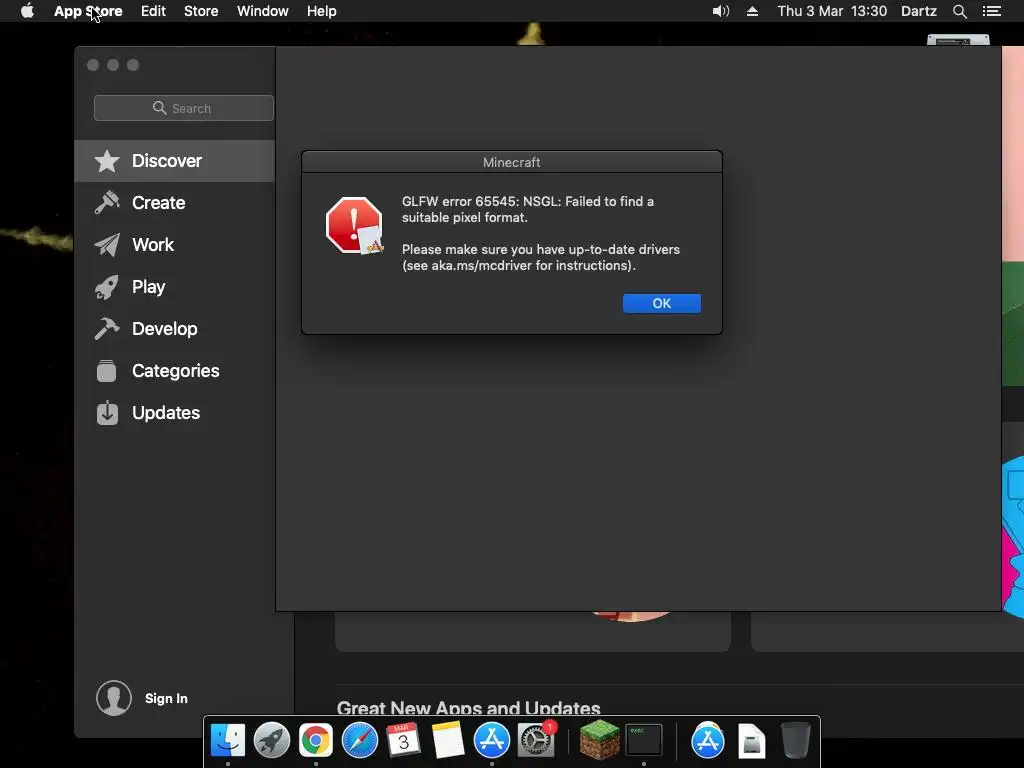1024x768 pixels.
Task: Open the Window menu
Action: 263,11
